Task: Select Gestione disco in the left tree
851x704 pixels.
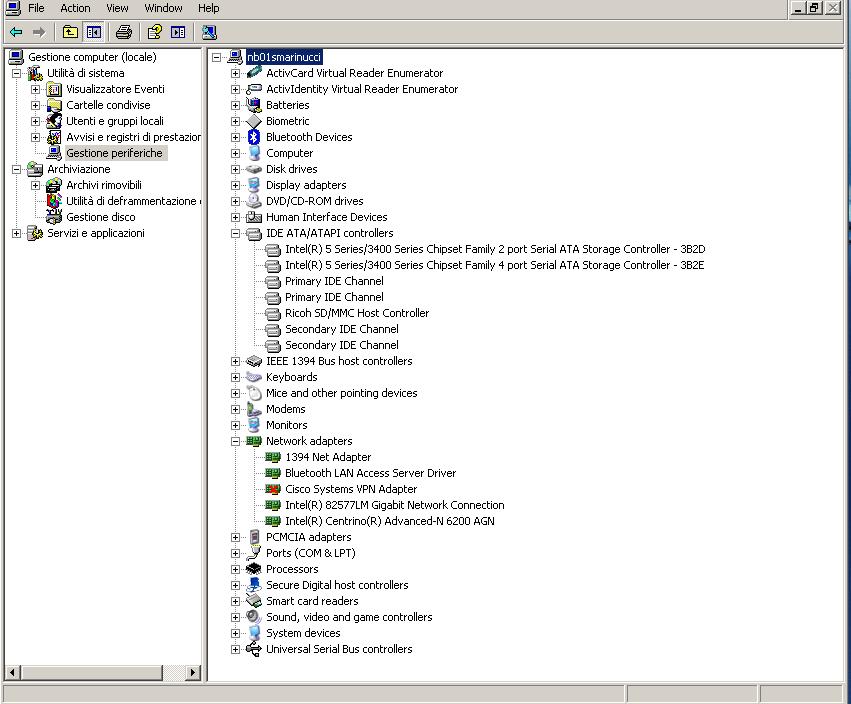Action: (x=100, y=217)
